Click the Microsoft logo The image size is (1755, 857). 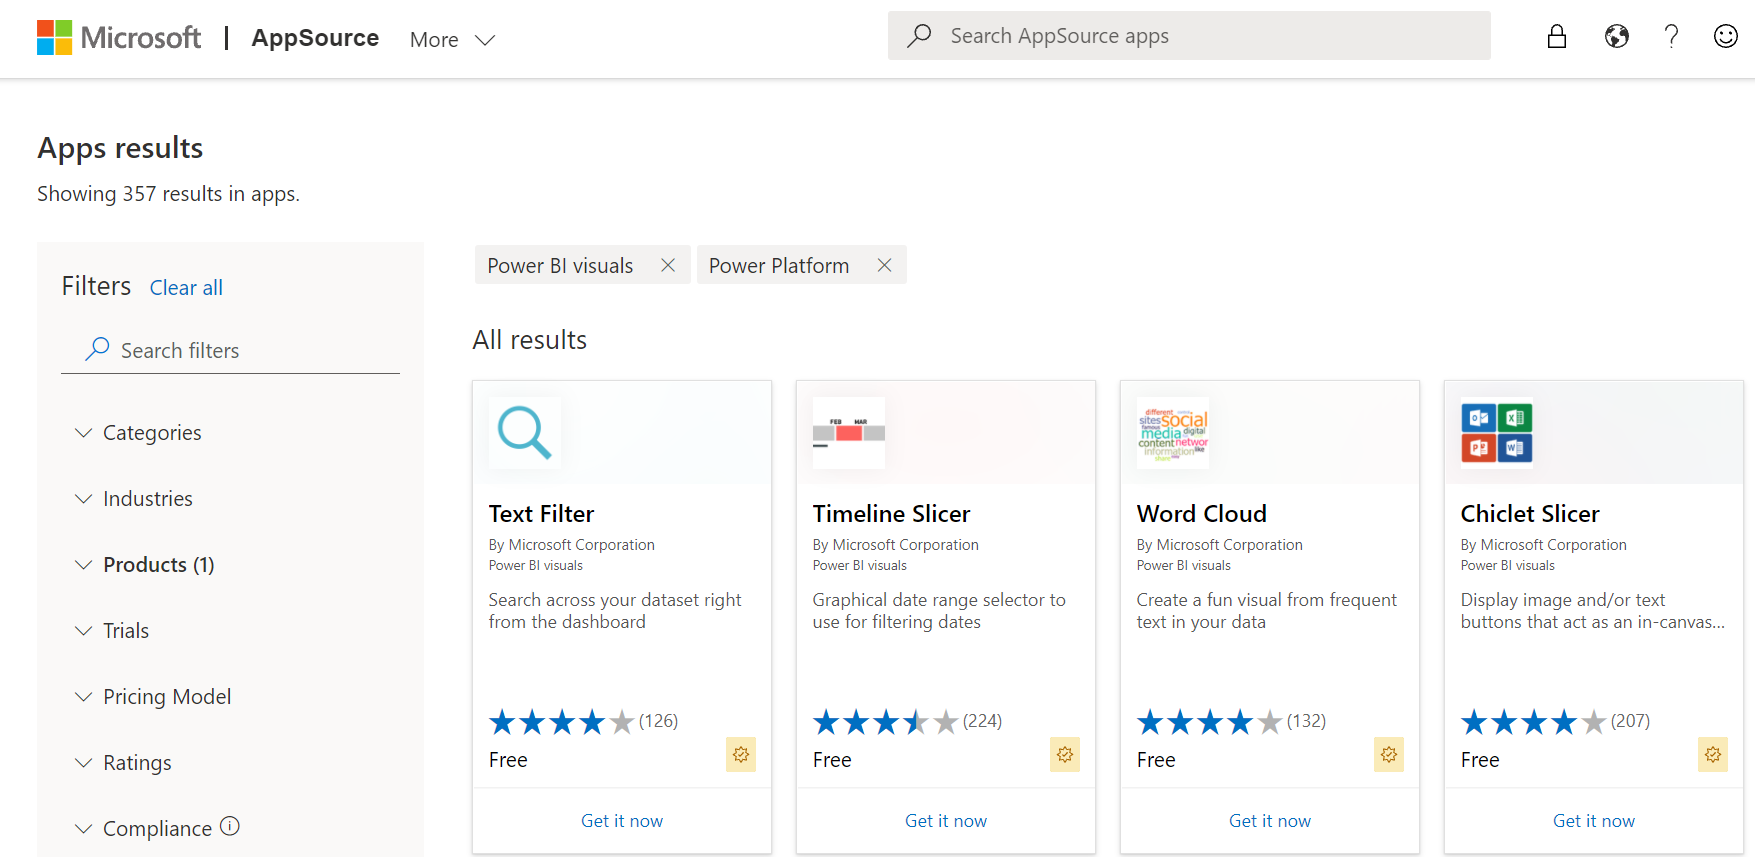coord(118,38)
